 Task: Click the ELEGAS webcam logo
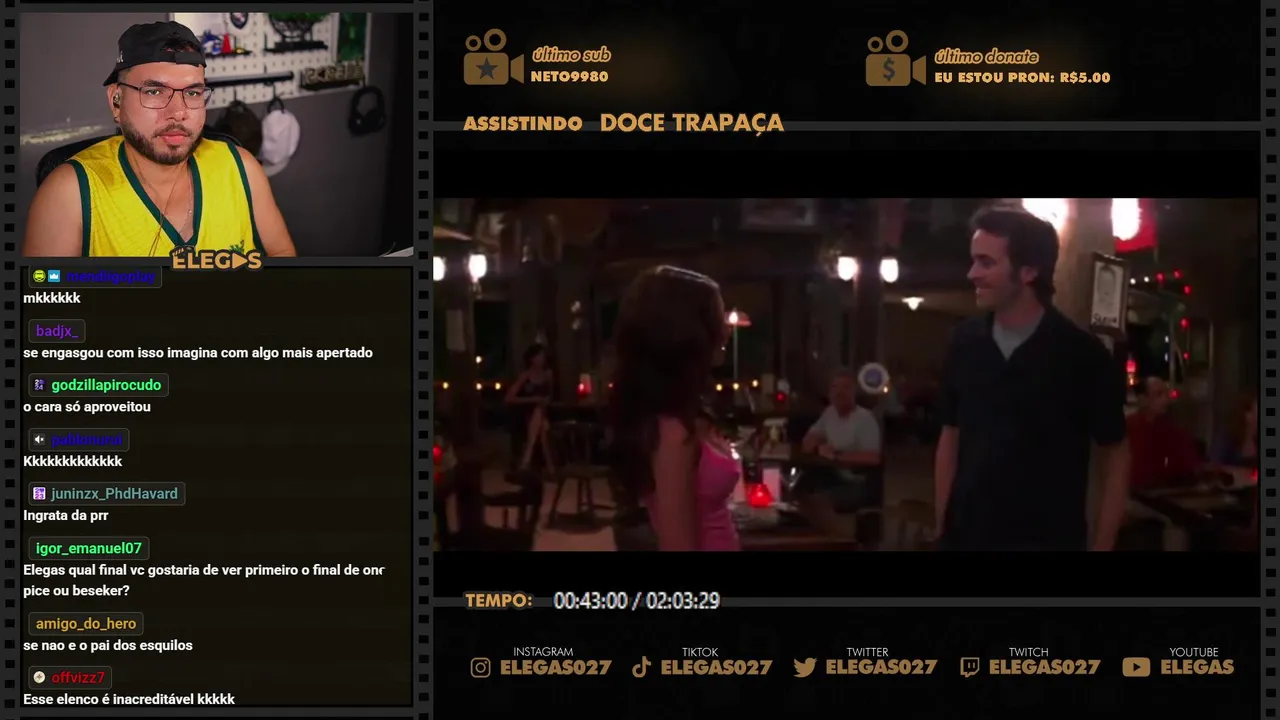[216, 260]
